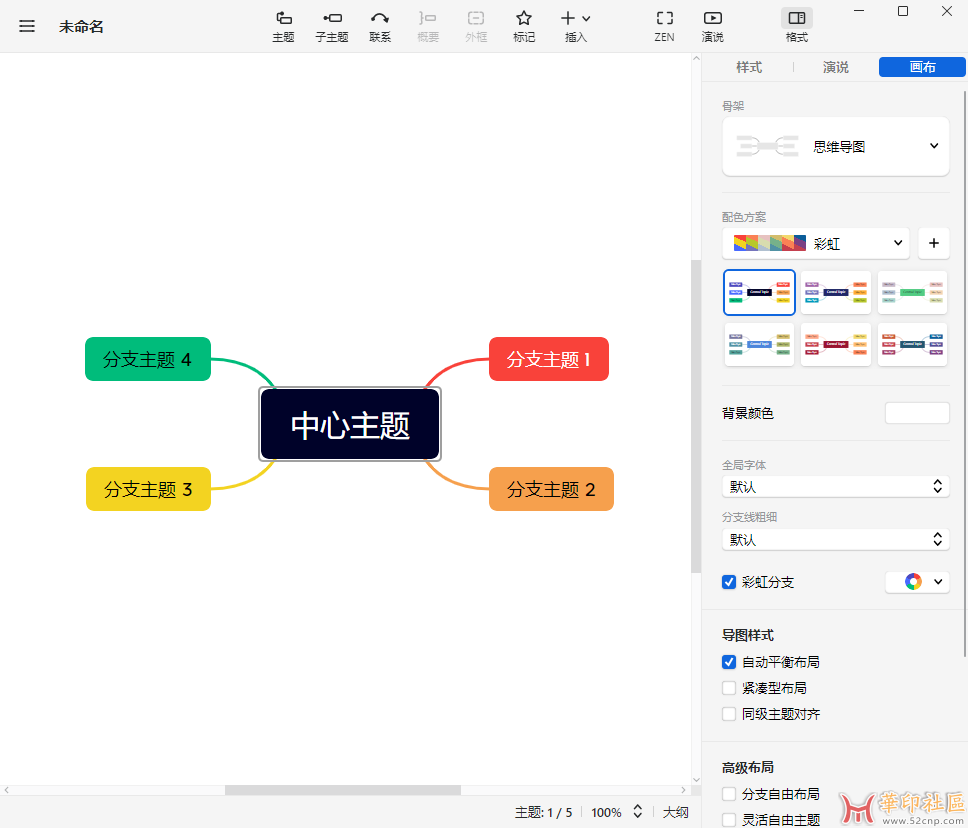The height and width of the screenshot is (828, 968).
Task: Open the 插入 insert menu
Action: tap(575, 27)
